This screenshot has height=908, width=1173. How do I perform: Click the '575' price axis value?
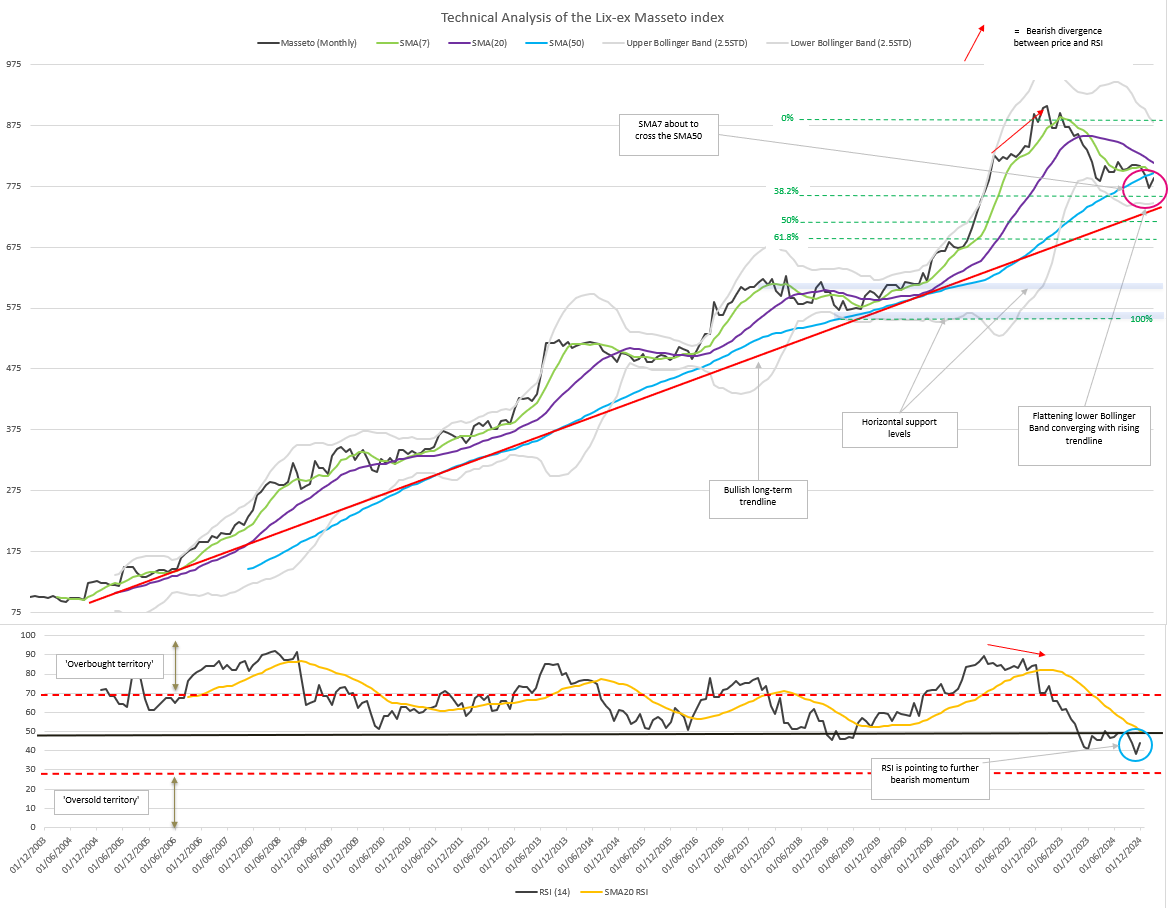coord(14,308)
